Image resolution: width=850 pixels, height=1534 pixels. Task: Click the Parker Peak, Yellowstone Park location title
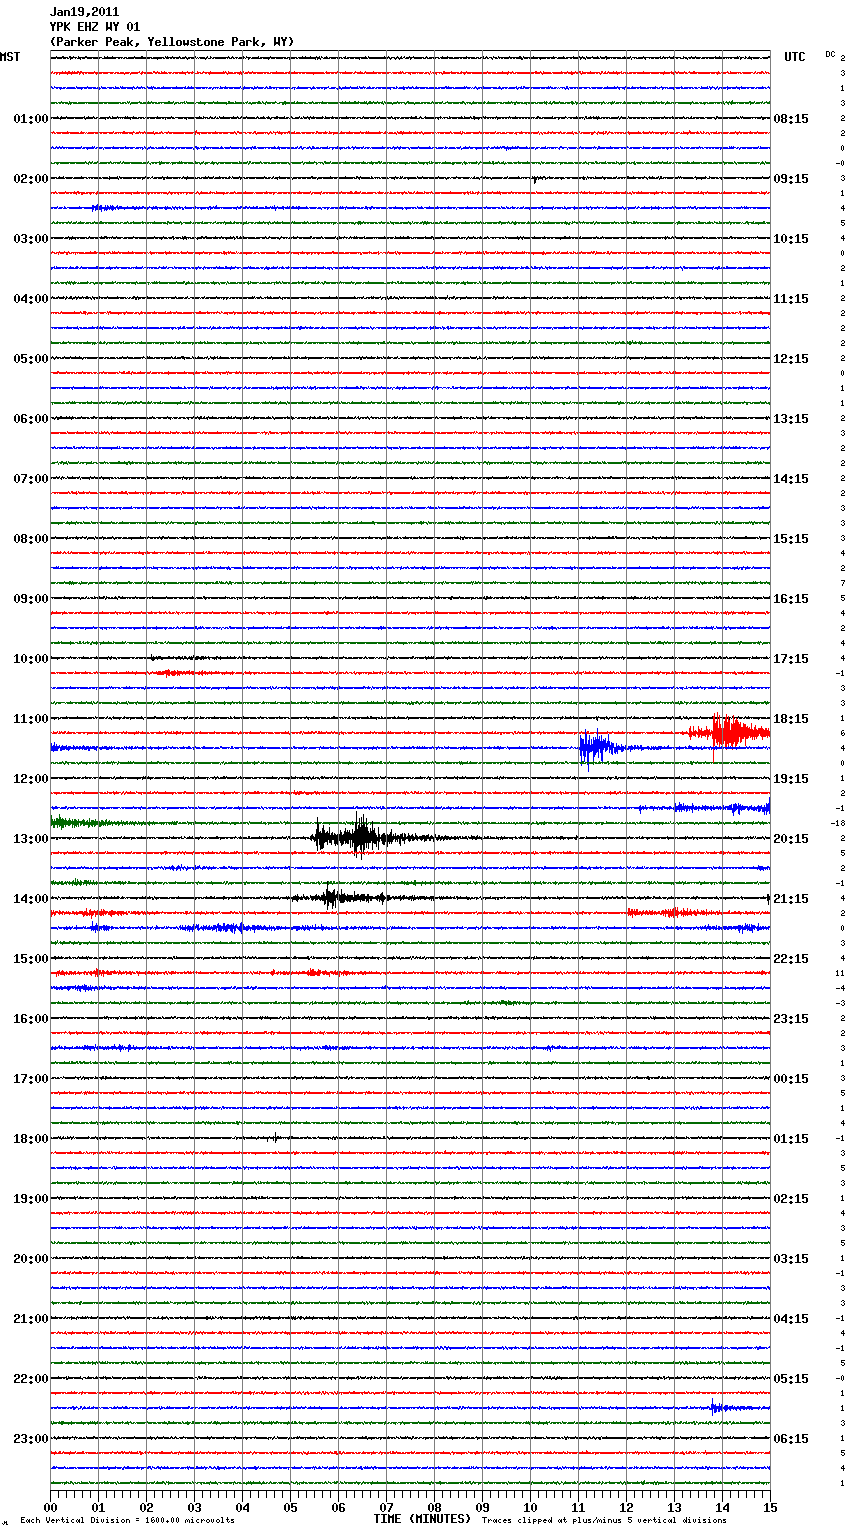(x=172, y=42)
